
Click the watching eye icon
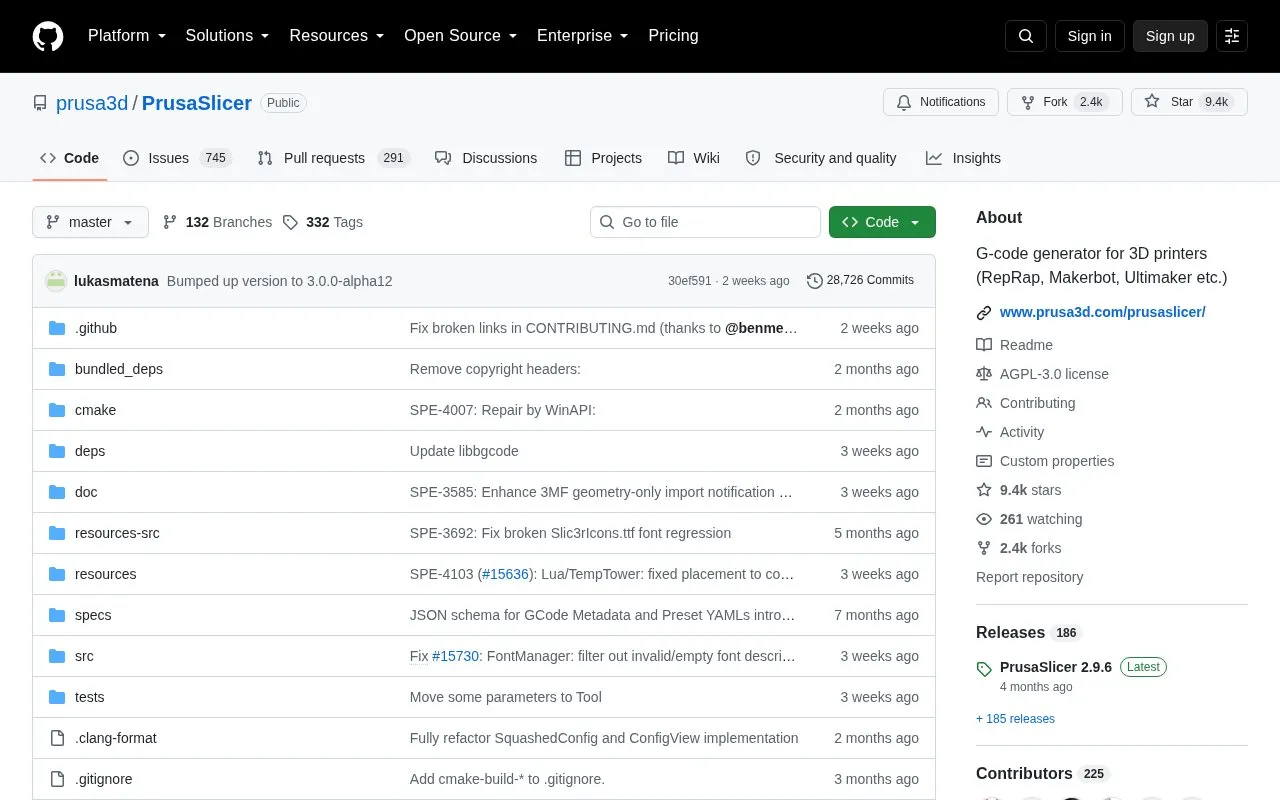tap(984, 519)
